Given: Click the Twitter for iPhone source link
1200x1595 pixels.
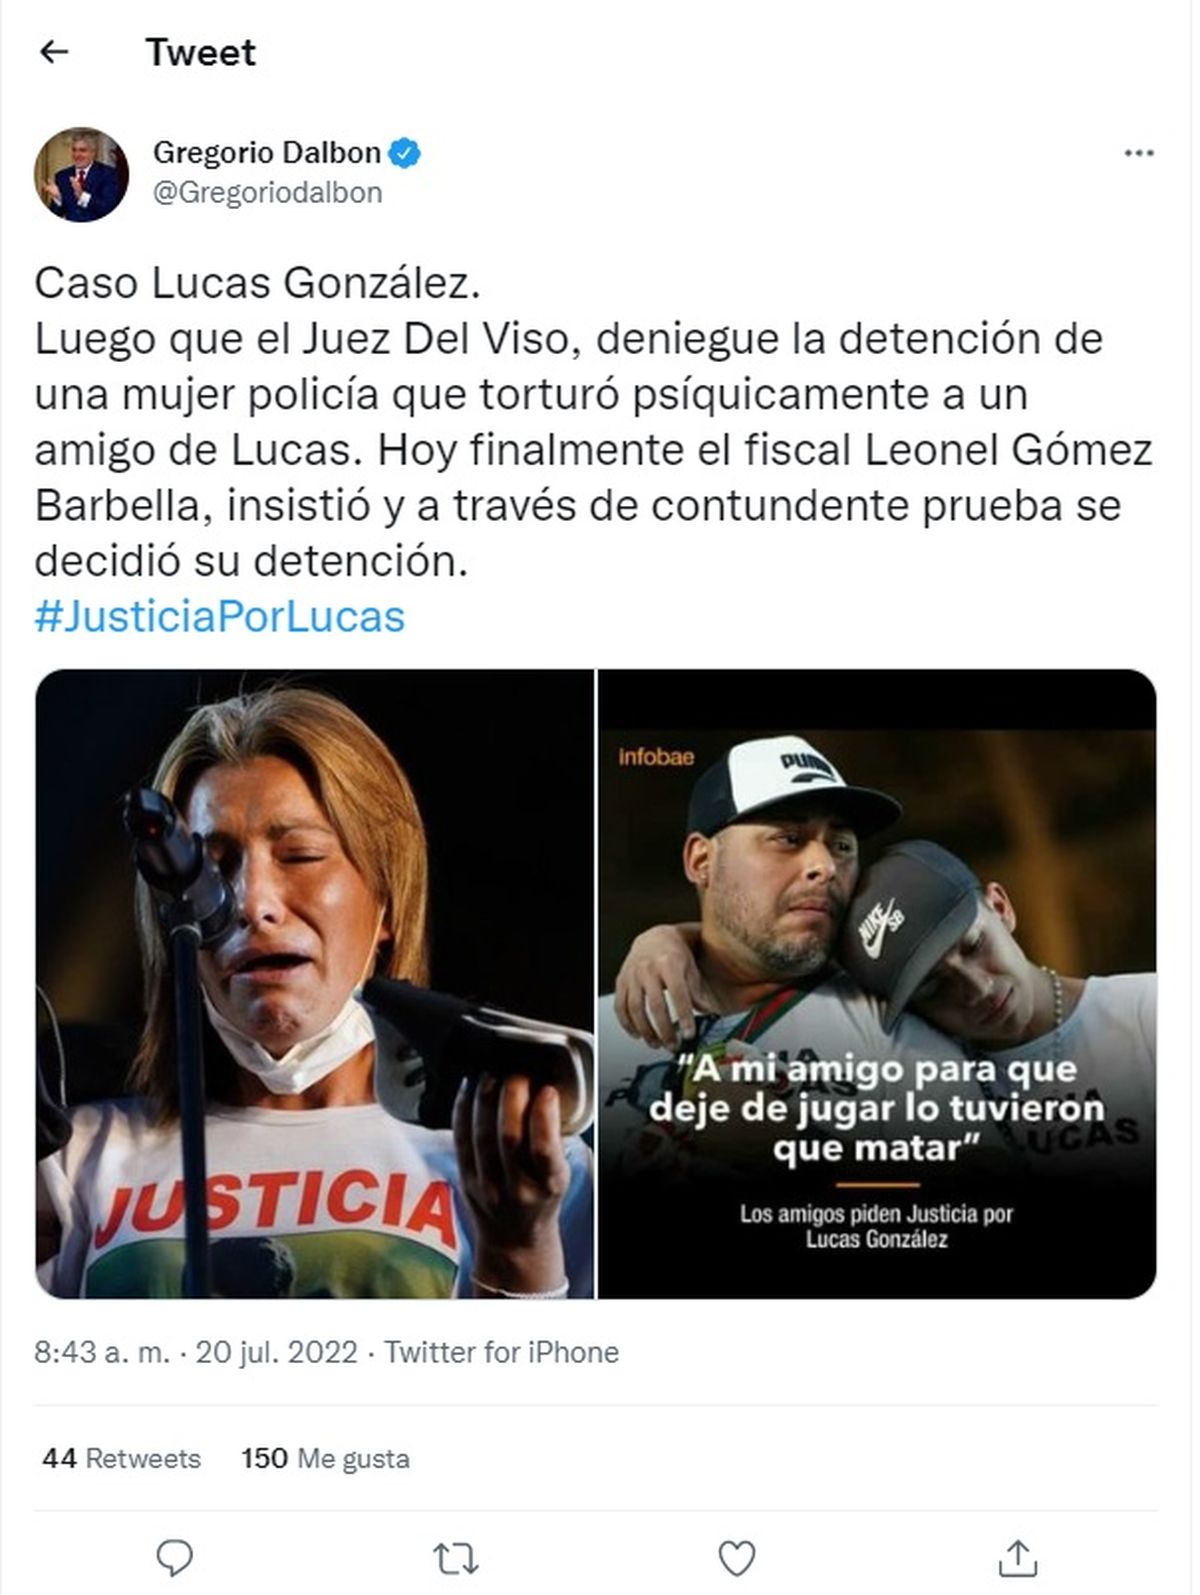Looking at the screenshot, I should click(x=502, y=1352).
